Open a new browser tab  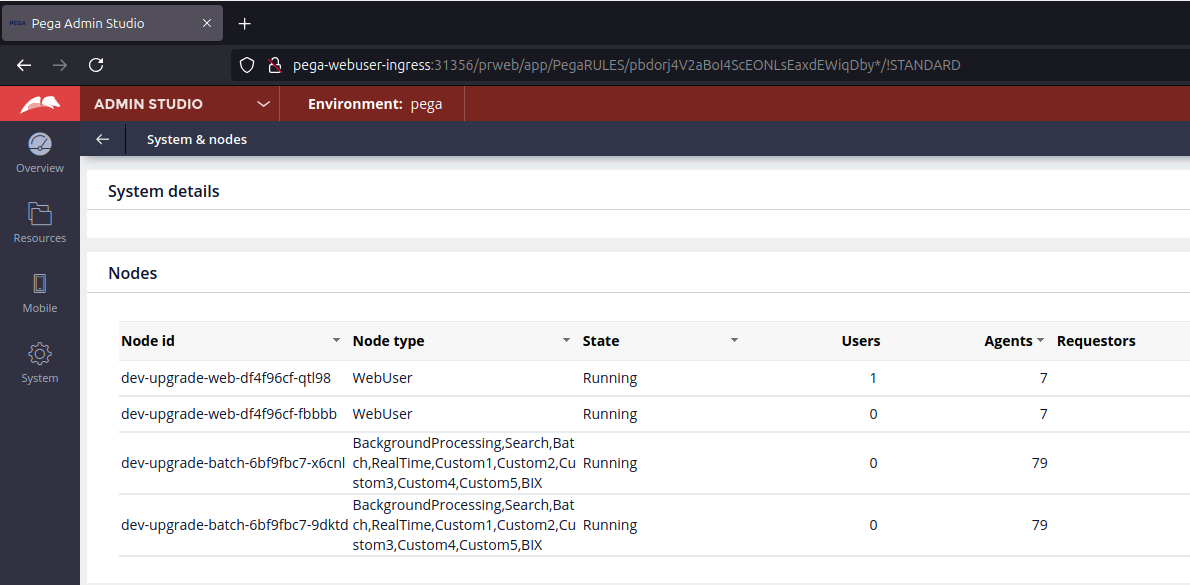(x=245, y=24)
